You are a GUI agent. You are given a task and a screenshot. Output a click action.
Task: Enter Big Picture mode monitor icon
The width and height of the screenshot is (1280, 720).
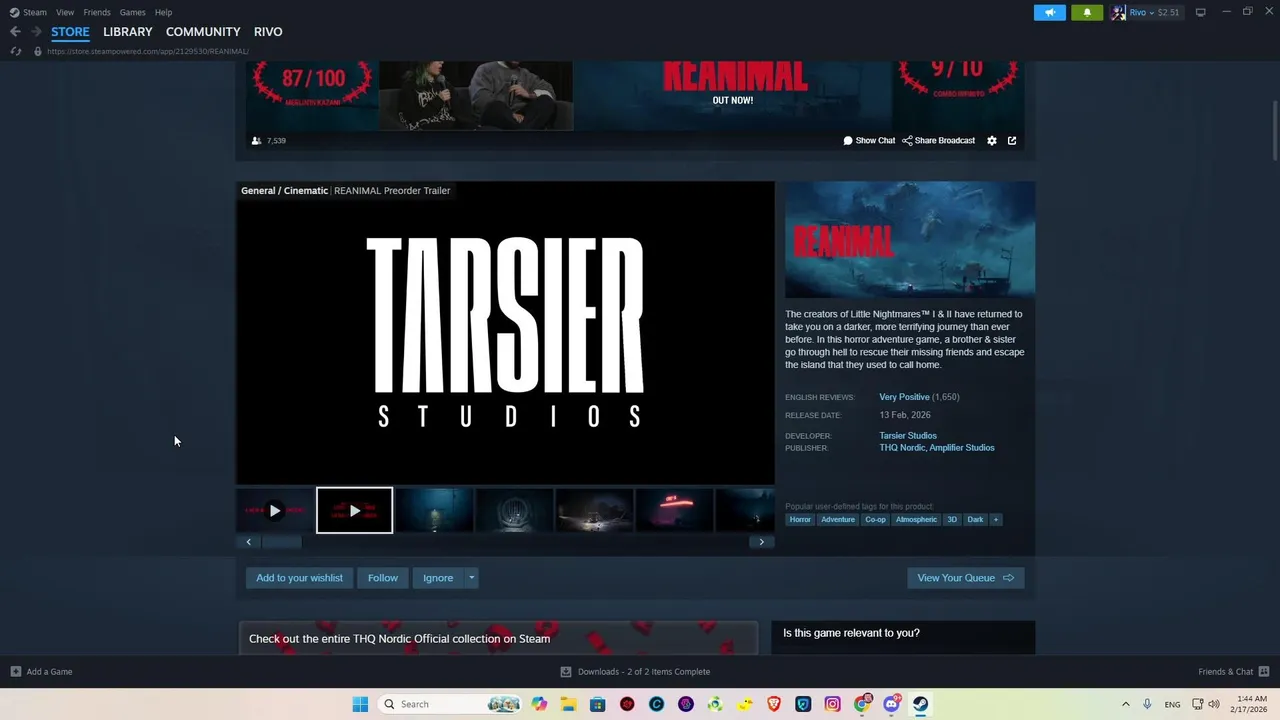[1201, 12]
